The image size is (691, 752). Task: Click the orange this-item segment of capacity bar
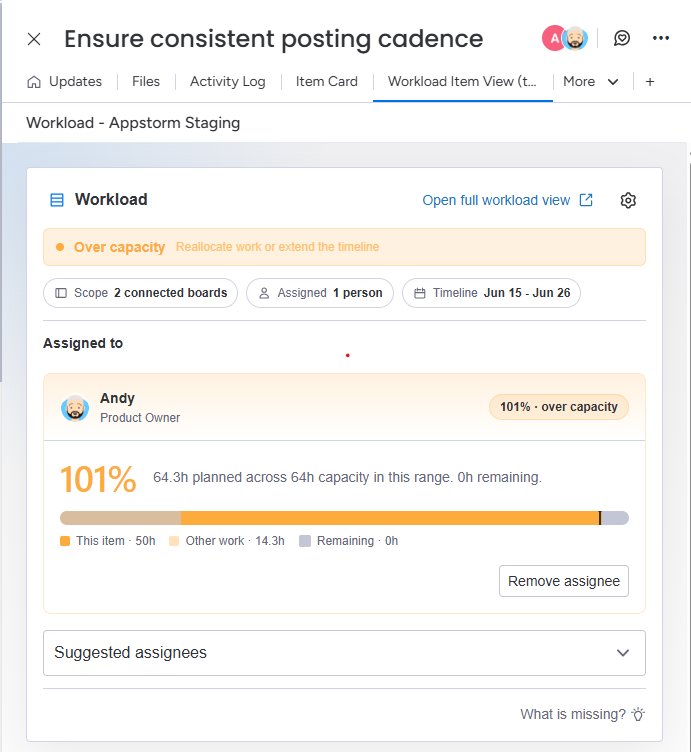click(390, 518)
